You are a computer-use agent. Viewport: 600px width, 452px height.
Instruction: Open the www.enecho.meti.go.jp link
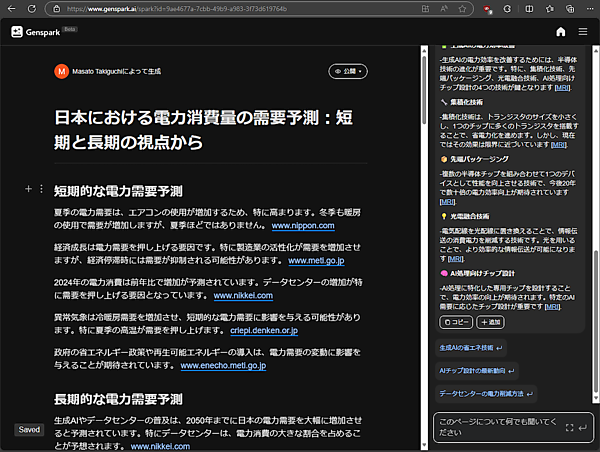click(223, 366)
